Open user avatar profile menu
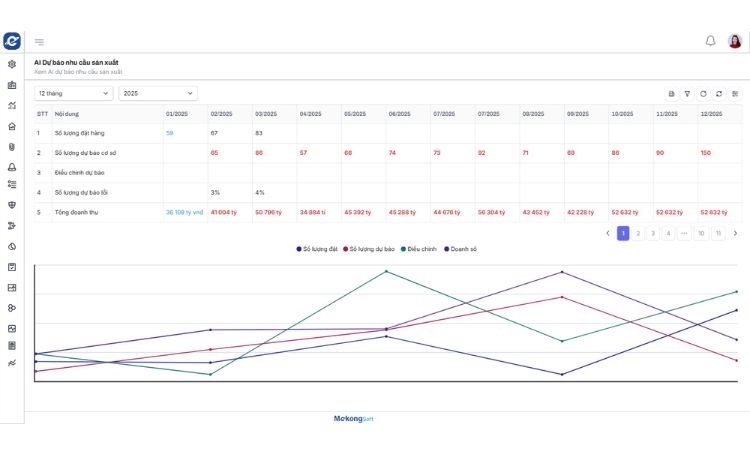750x455 pixels. pos(735,41)
